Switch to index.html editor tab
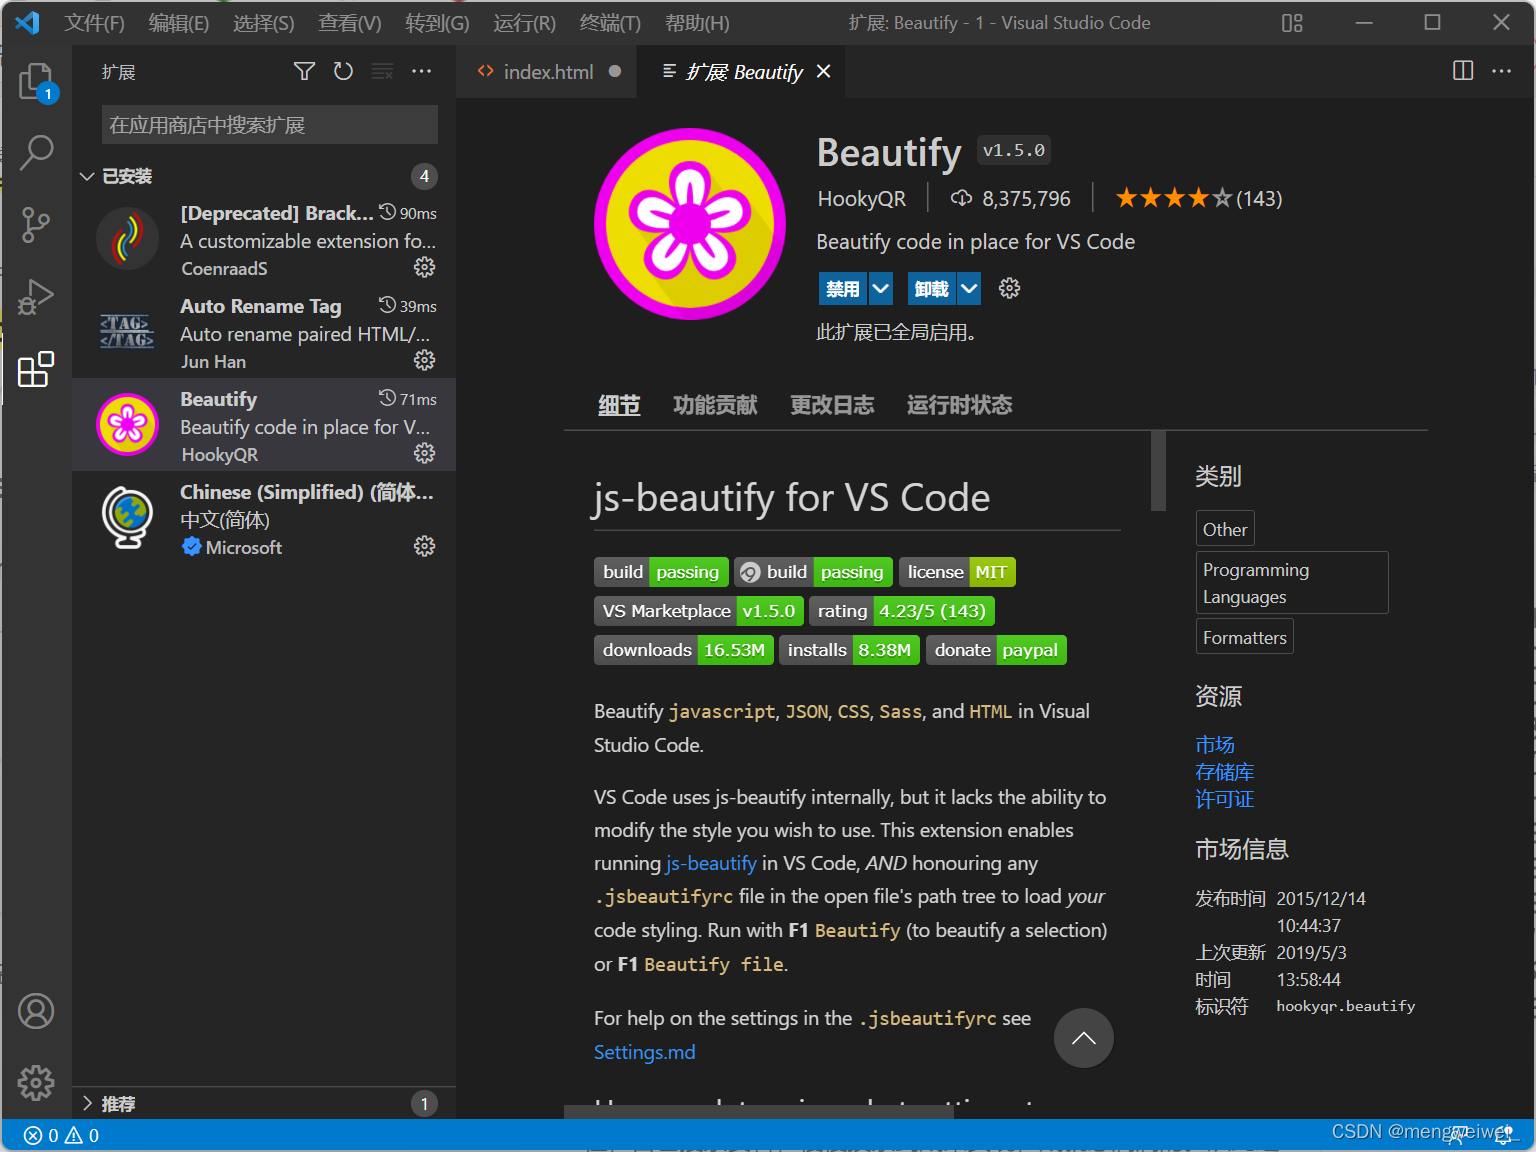The image size is (1536, 1152). click(x=547, y=71)
